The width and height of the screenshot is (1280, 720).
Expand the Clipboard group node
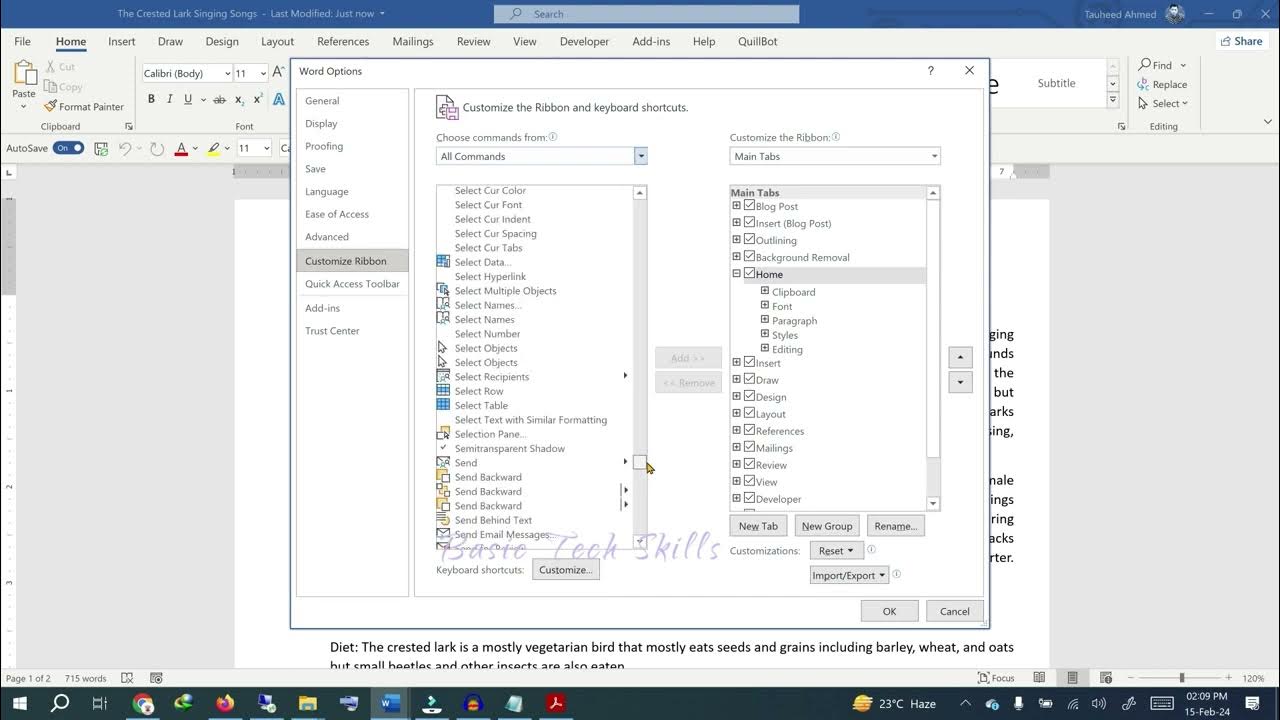[x=765, y=292]
